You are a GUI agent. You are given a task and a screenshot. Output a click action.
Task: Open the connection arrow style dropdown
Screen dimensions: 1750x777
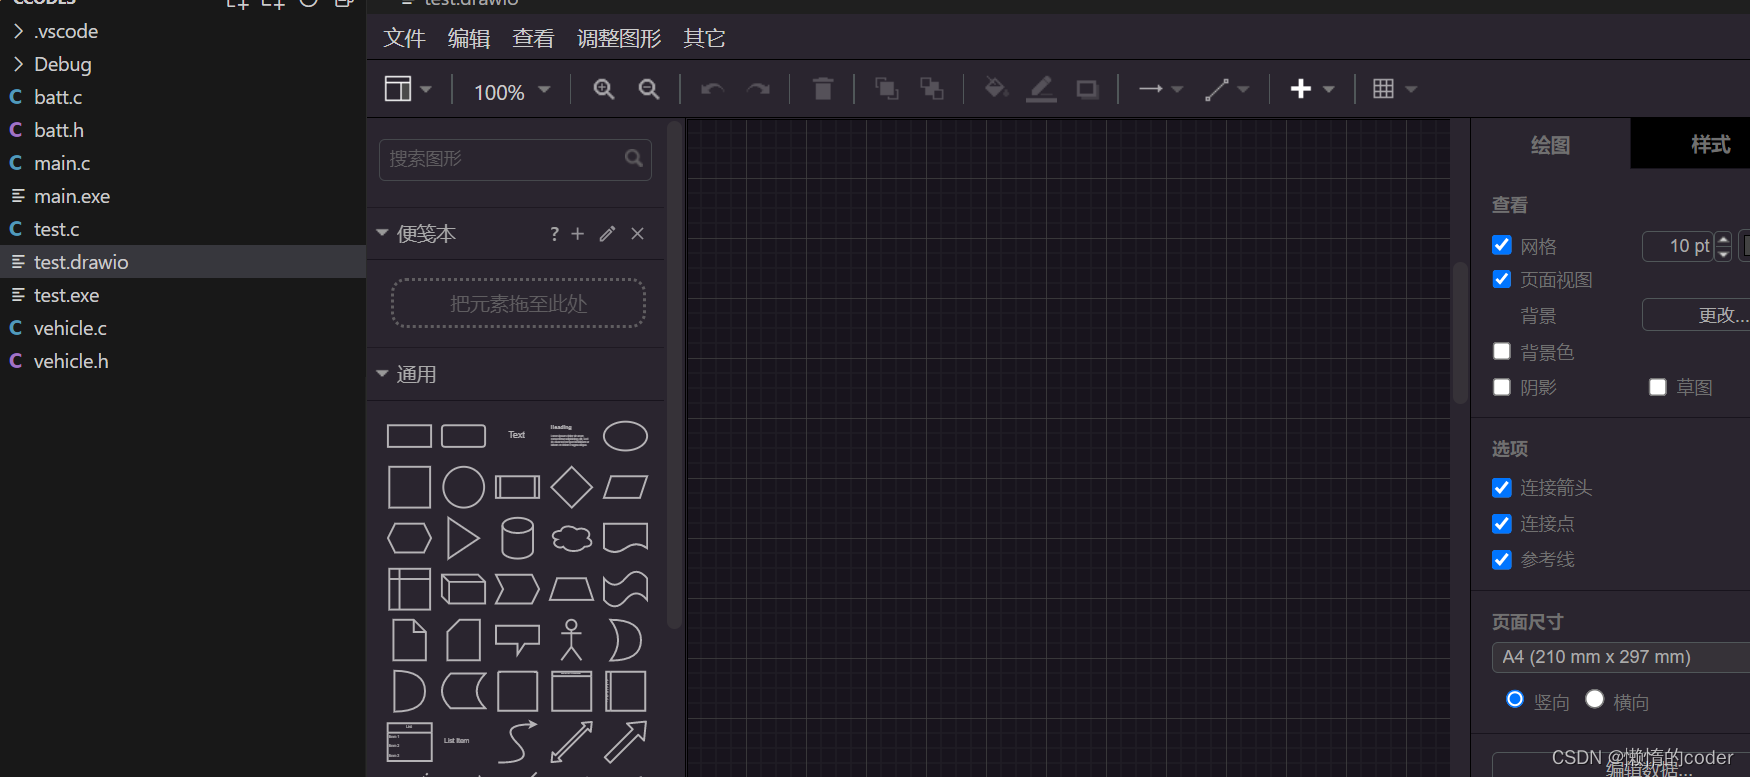[1161, 89]
